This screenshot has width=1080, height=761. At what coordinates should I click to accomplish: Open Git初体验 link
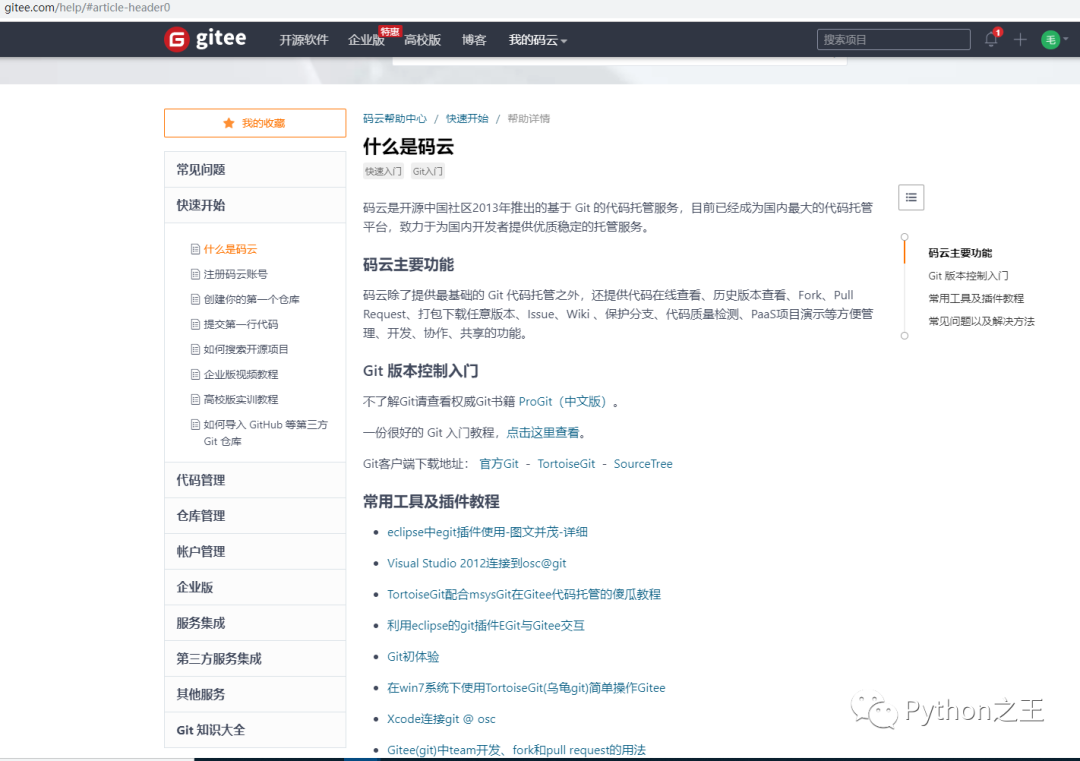click(x=413, y=656)
